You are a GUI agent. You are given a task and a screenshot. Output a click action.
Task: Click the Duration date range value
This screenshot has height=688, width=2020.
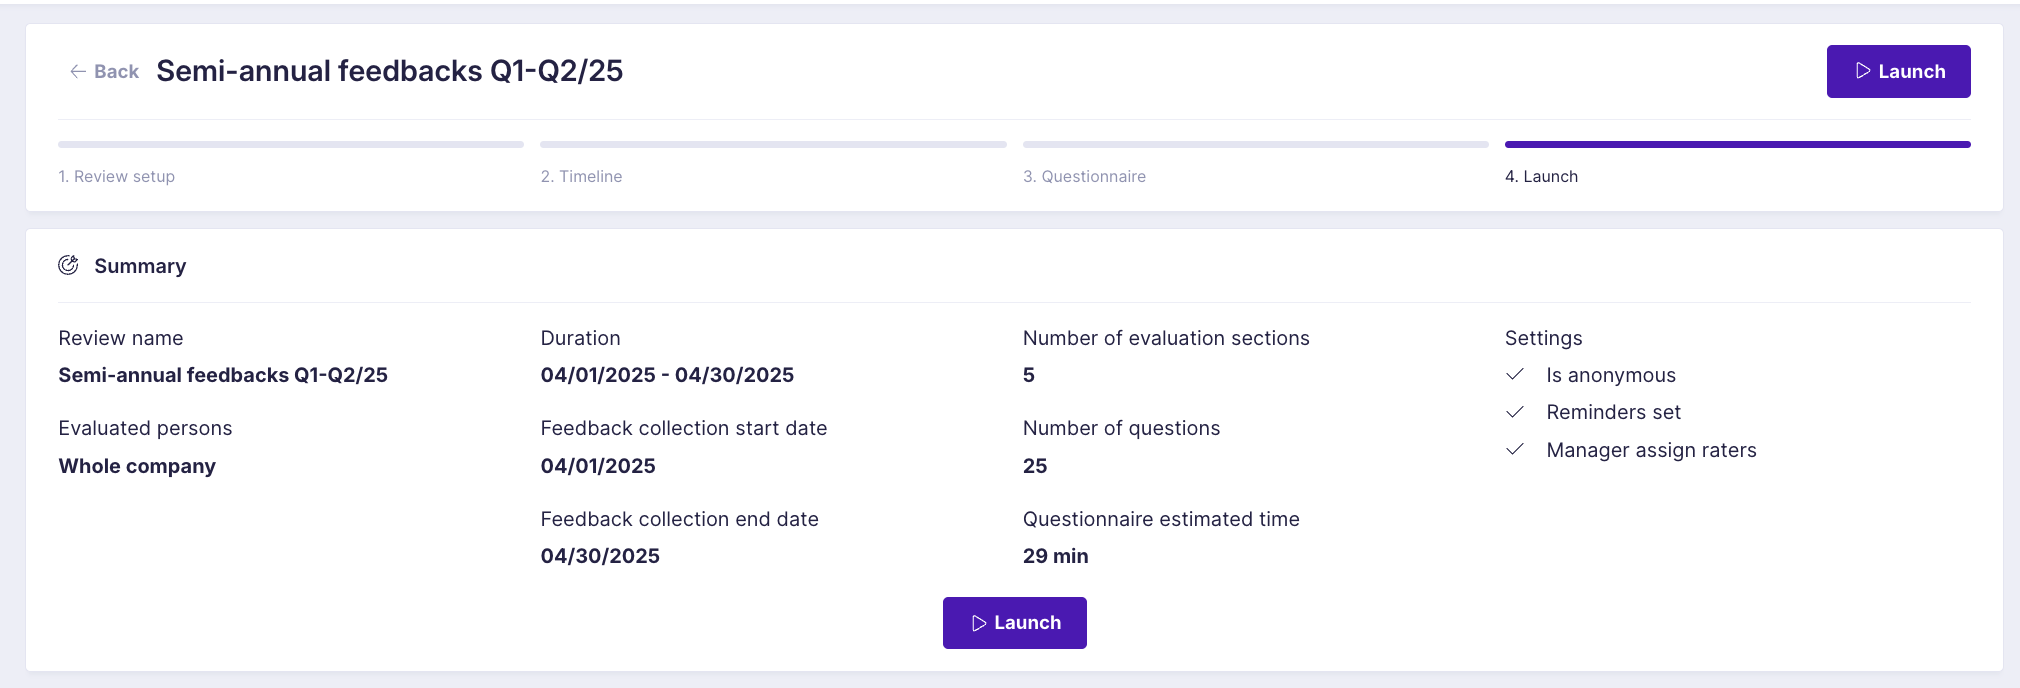667,375
